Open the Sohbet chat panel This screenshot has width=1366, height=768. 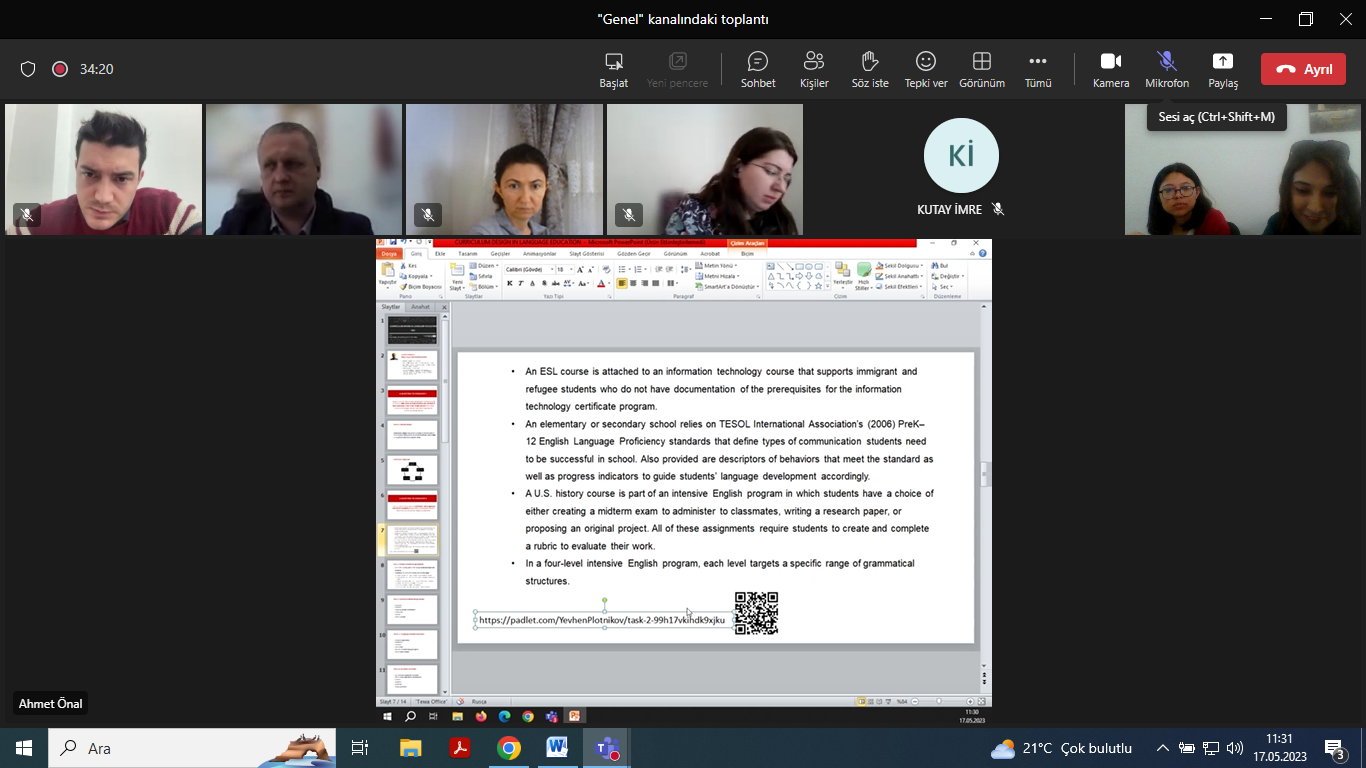(x=757, y=69)
